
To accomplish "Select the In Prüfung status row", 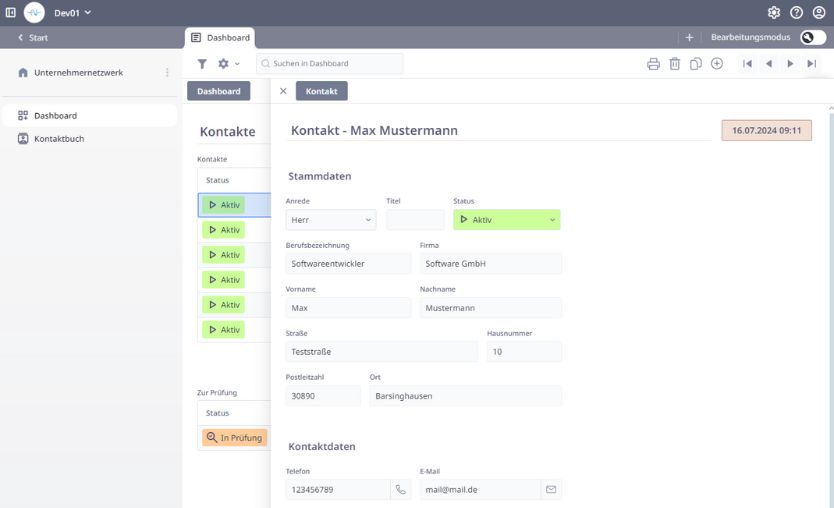I will tap(234, 438).
